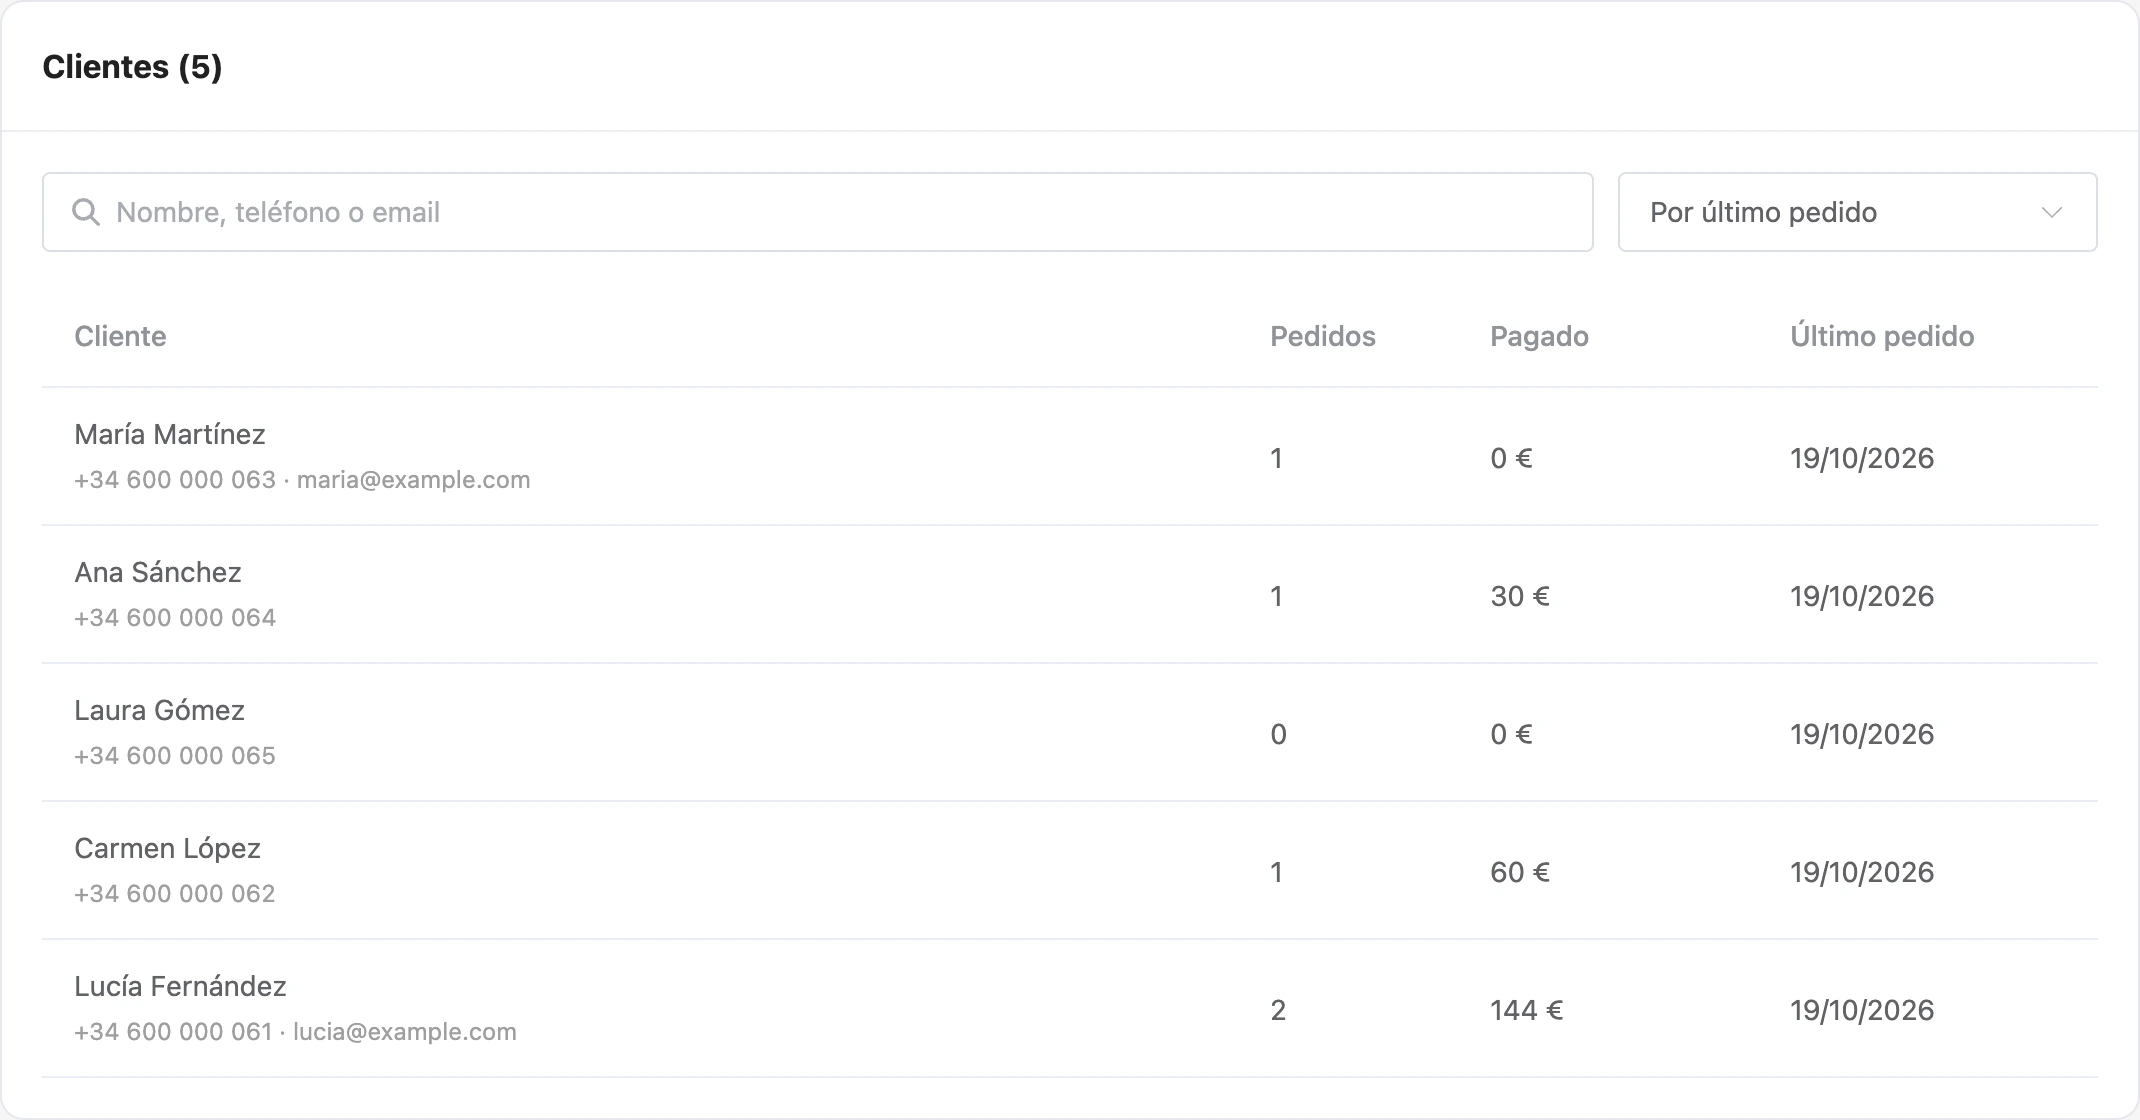Select the Laura Gómez client entry
This screenshot has width=2140, height=1120.
click(1070, 733)
